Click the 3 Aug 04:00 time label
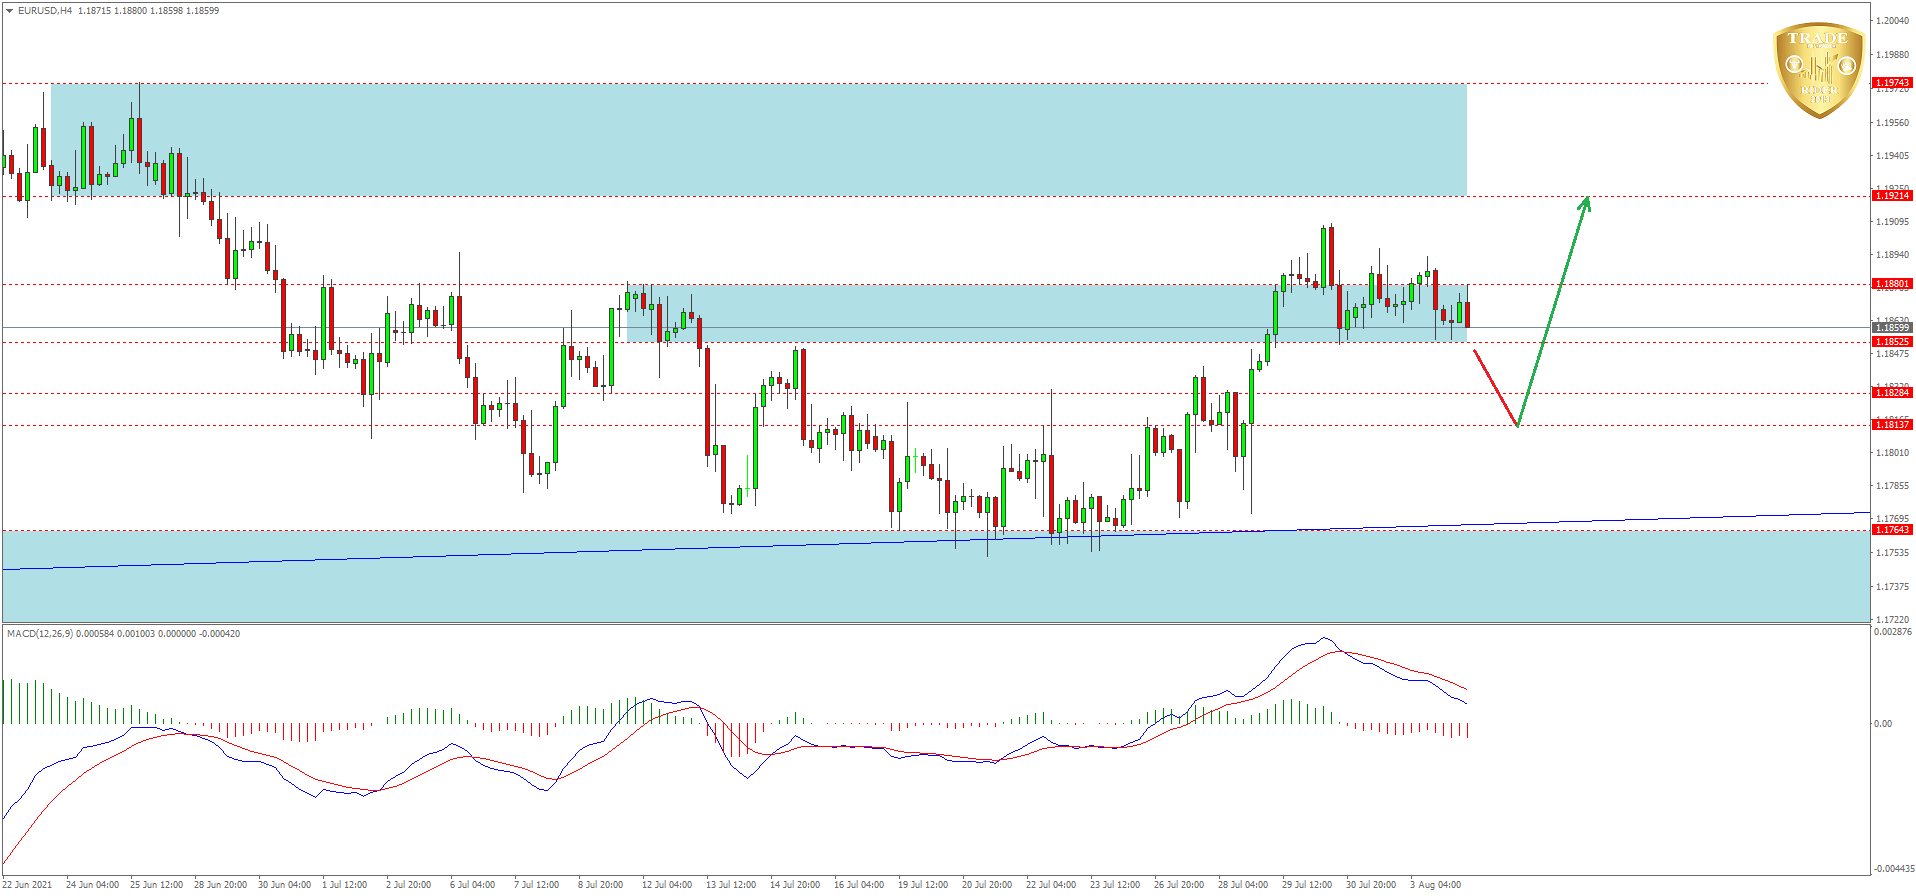 click(x=1436, y=885)
